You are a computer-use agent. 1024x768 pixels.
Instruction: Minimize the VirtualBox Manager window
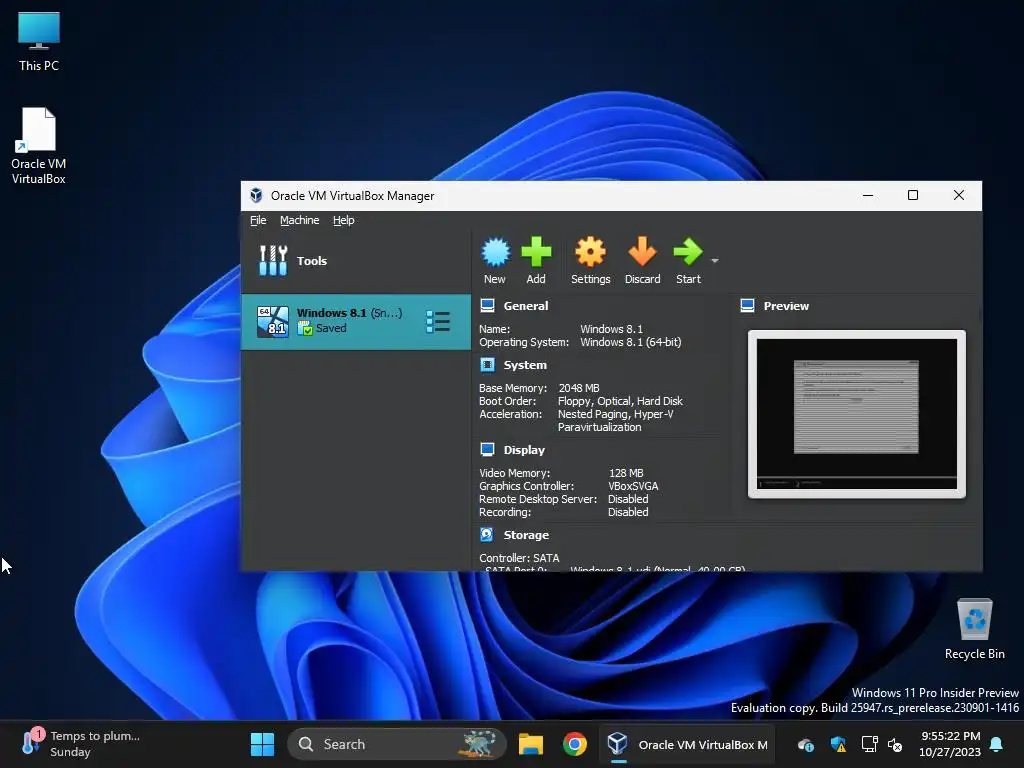click(x=868, y=195)
